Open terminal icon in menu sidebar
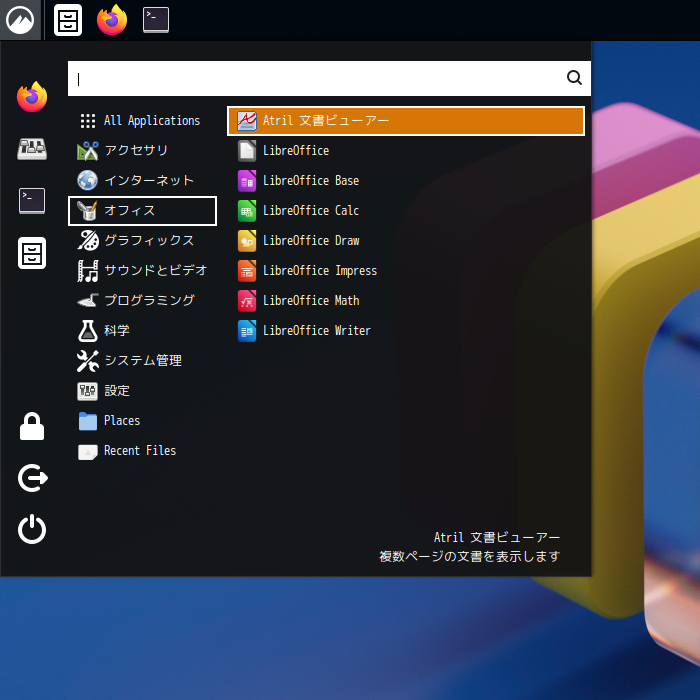This screenshot has width=700, height=700. point(32,201)
